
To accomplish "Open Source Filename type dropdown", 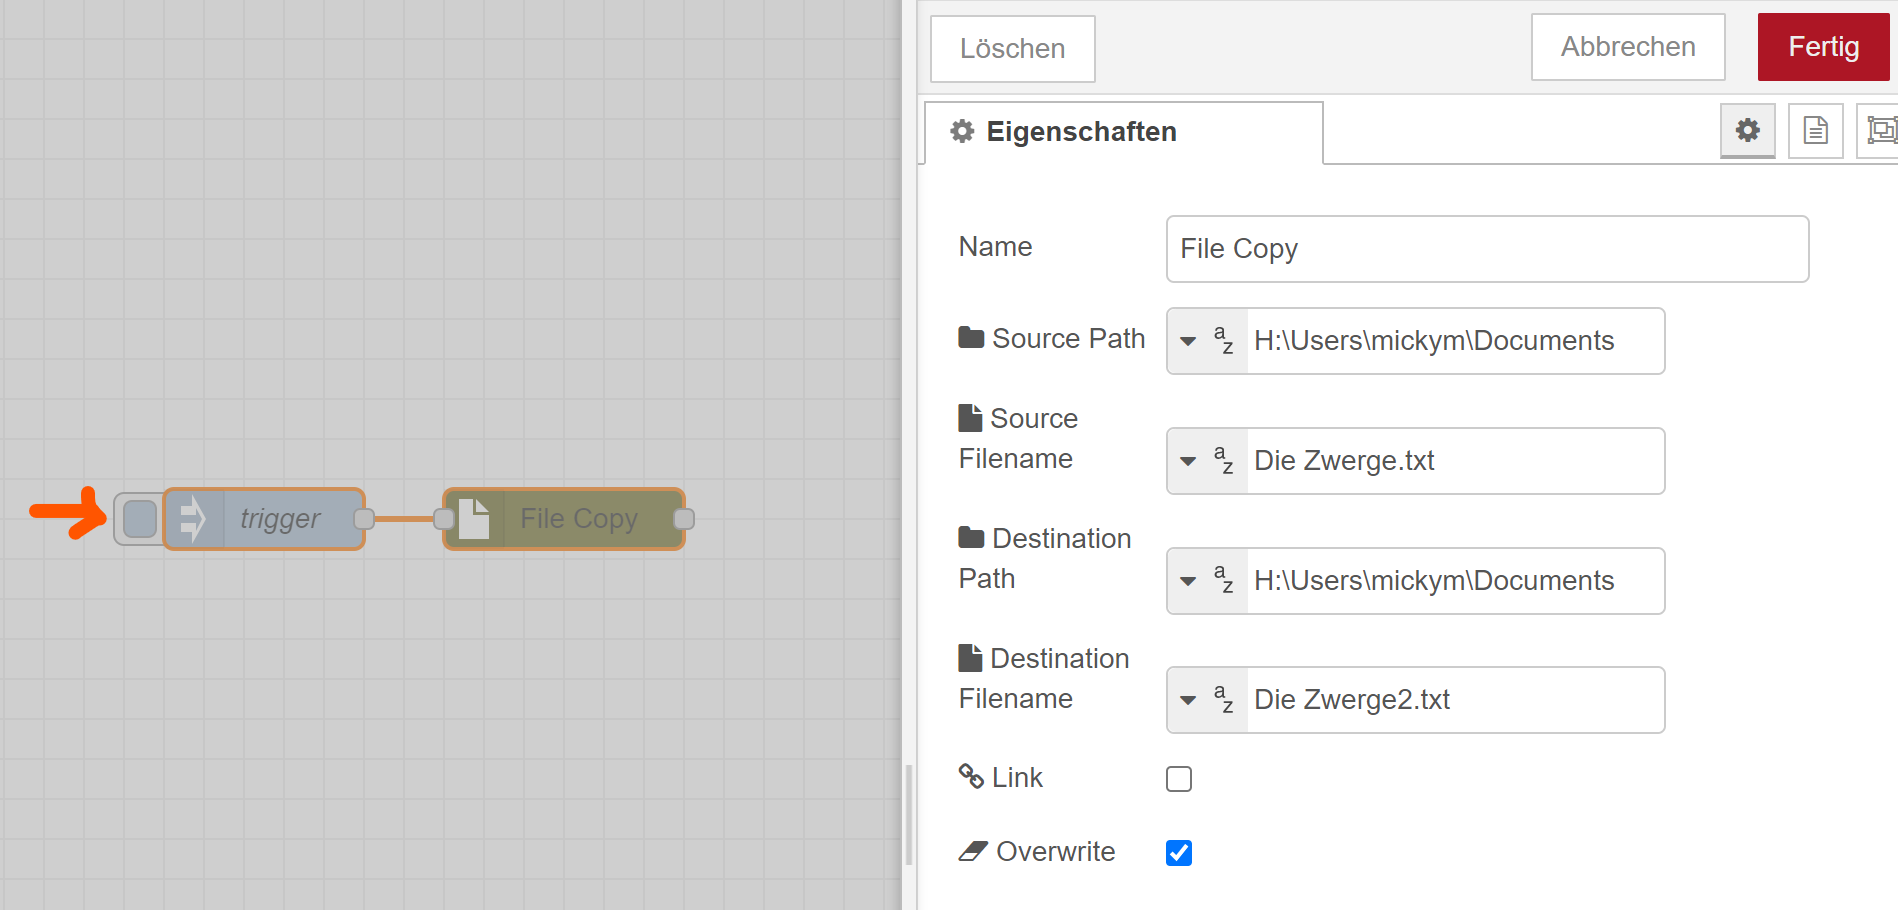I will point(1206,461).
